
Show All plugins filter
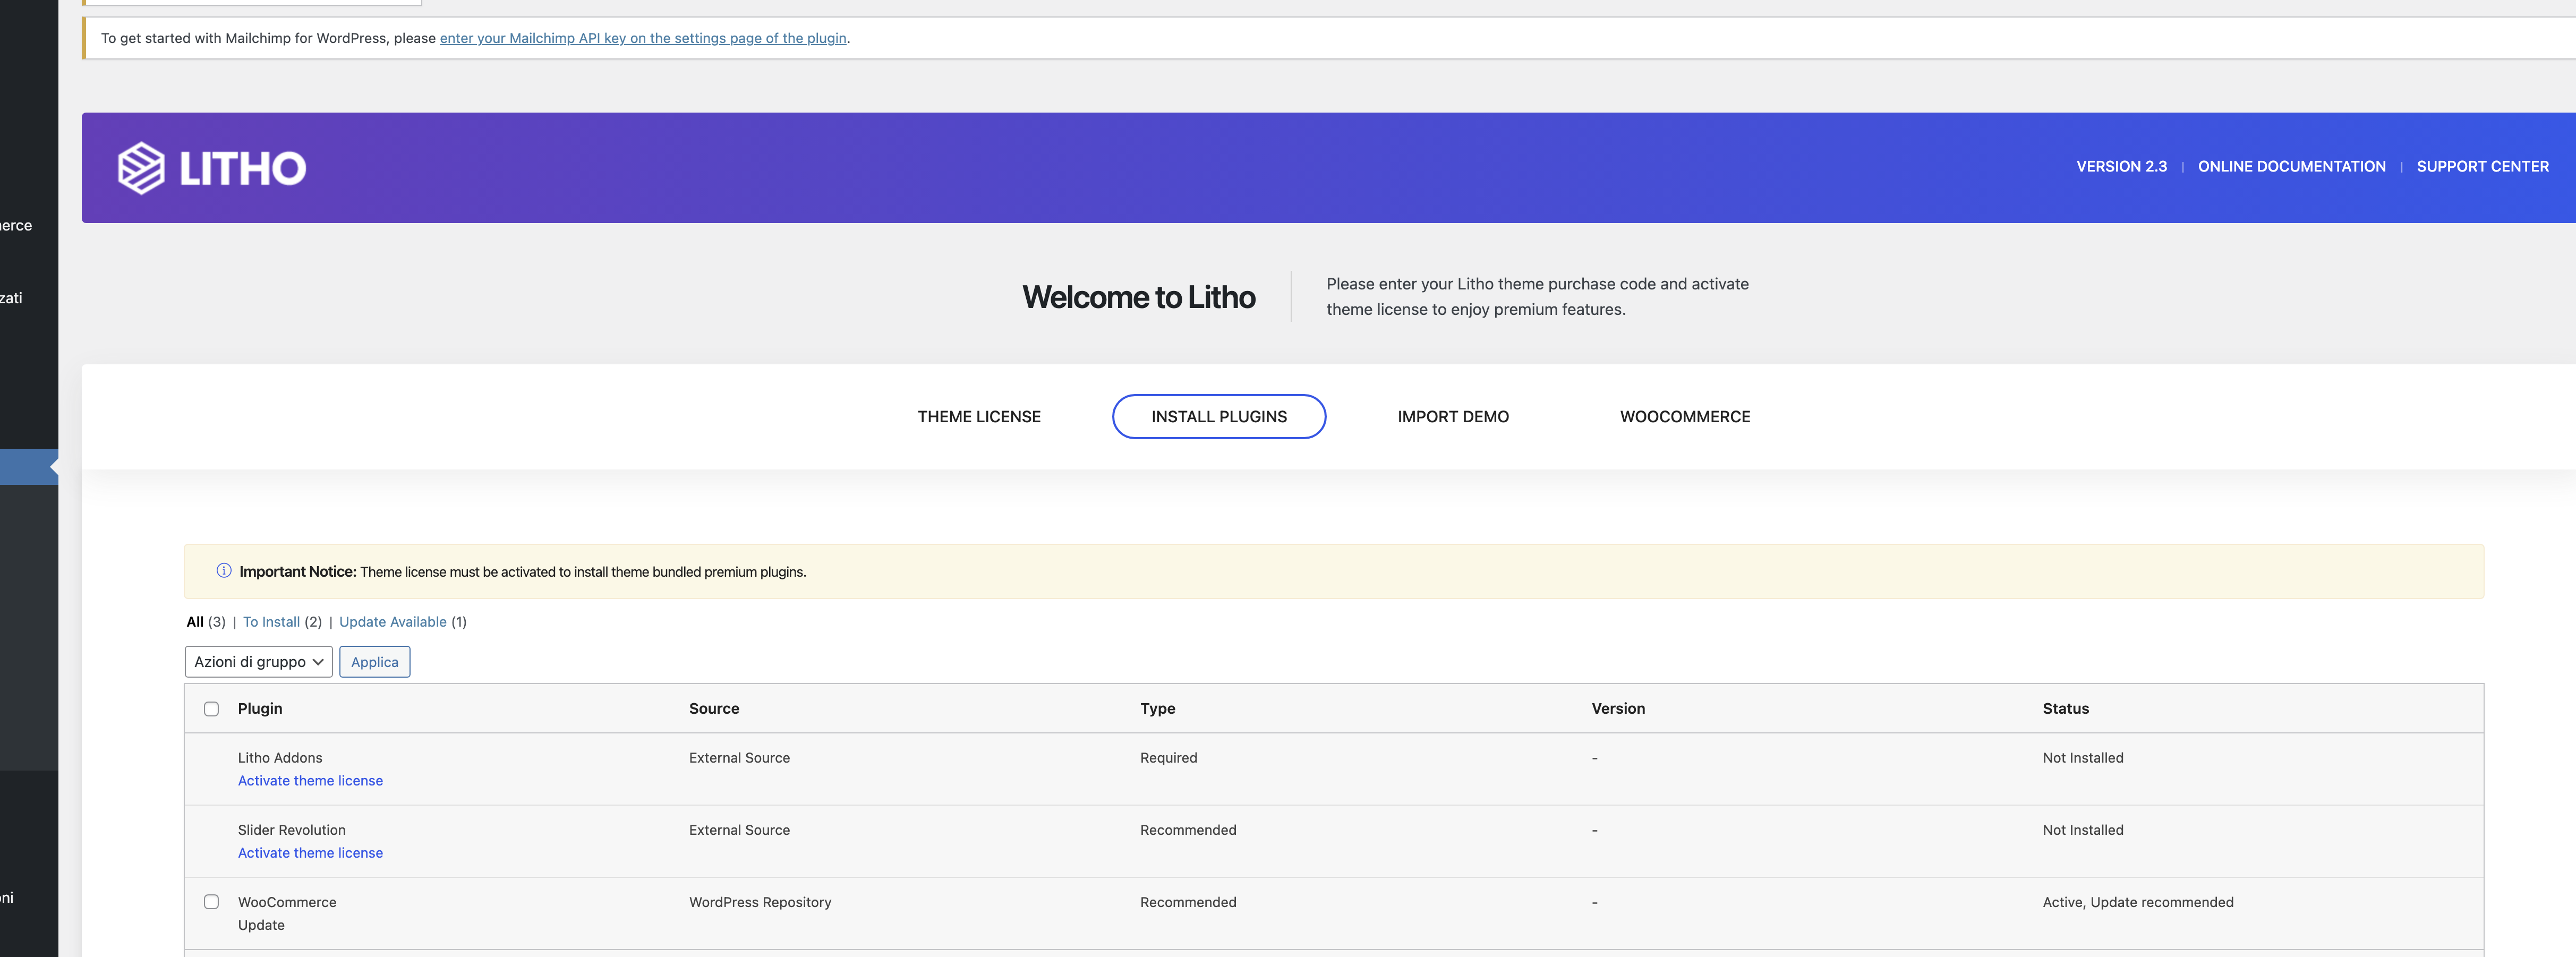(x=195, y=622)
